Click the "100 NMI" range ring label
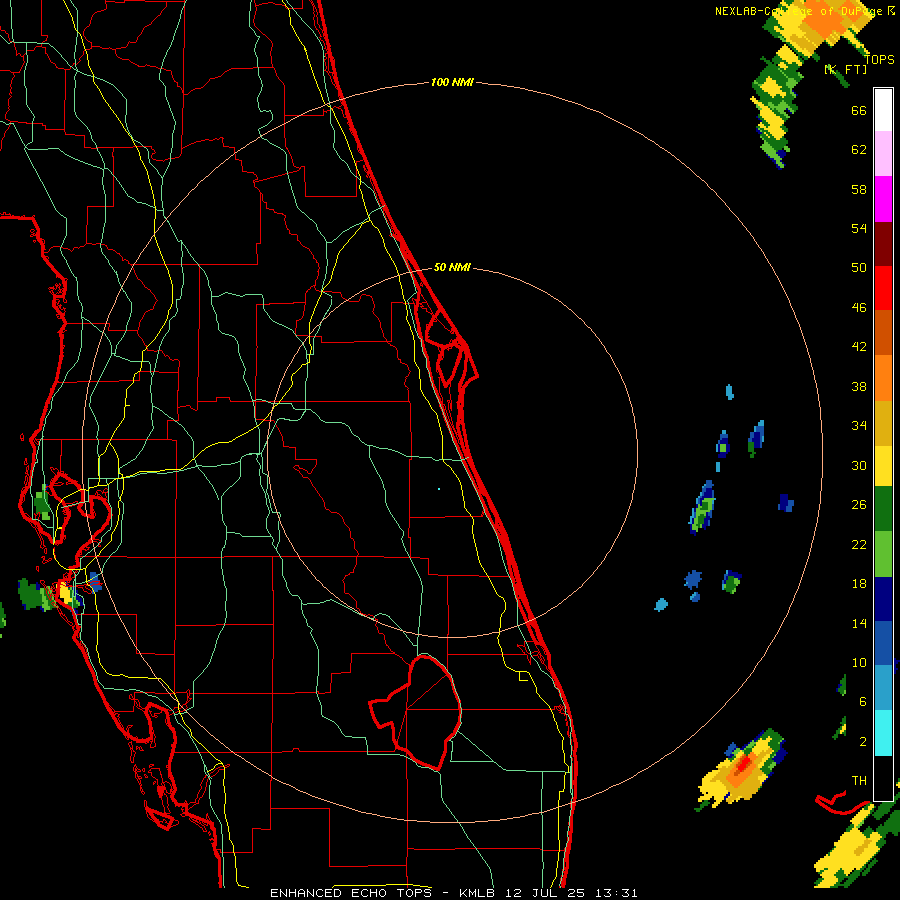900x900 pixels. pos(452,82)
